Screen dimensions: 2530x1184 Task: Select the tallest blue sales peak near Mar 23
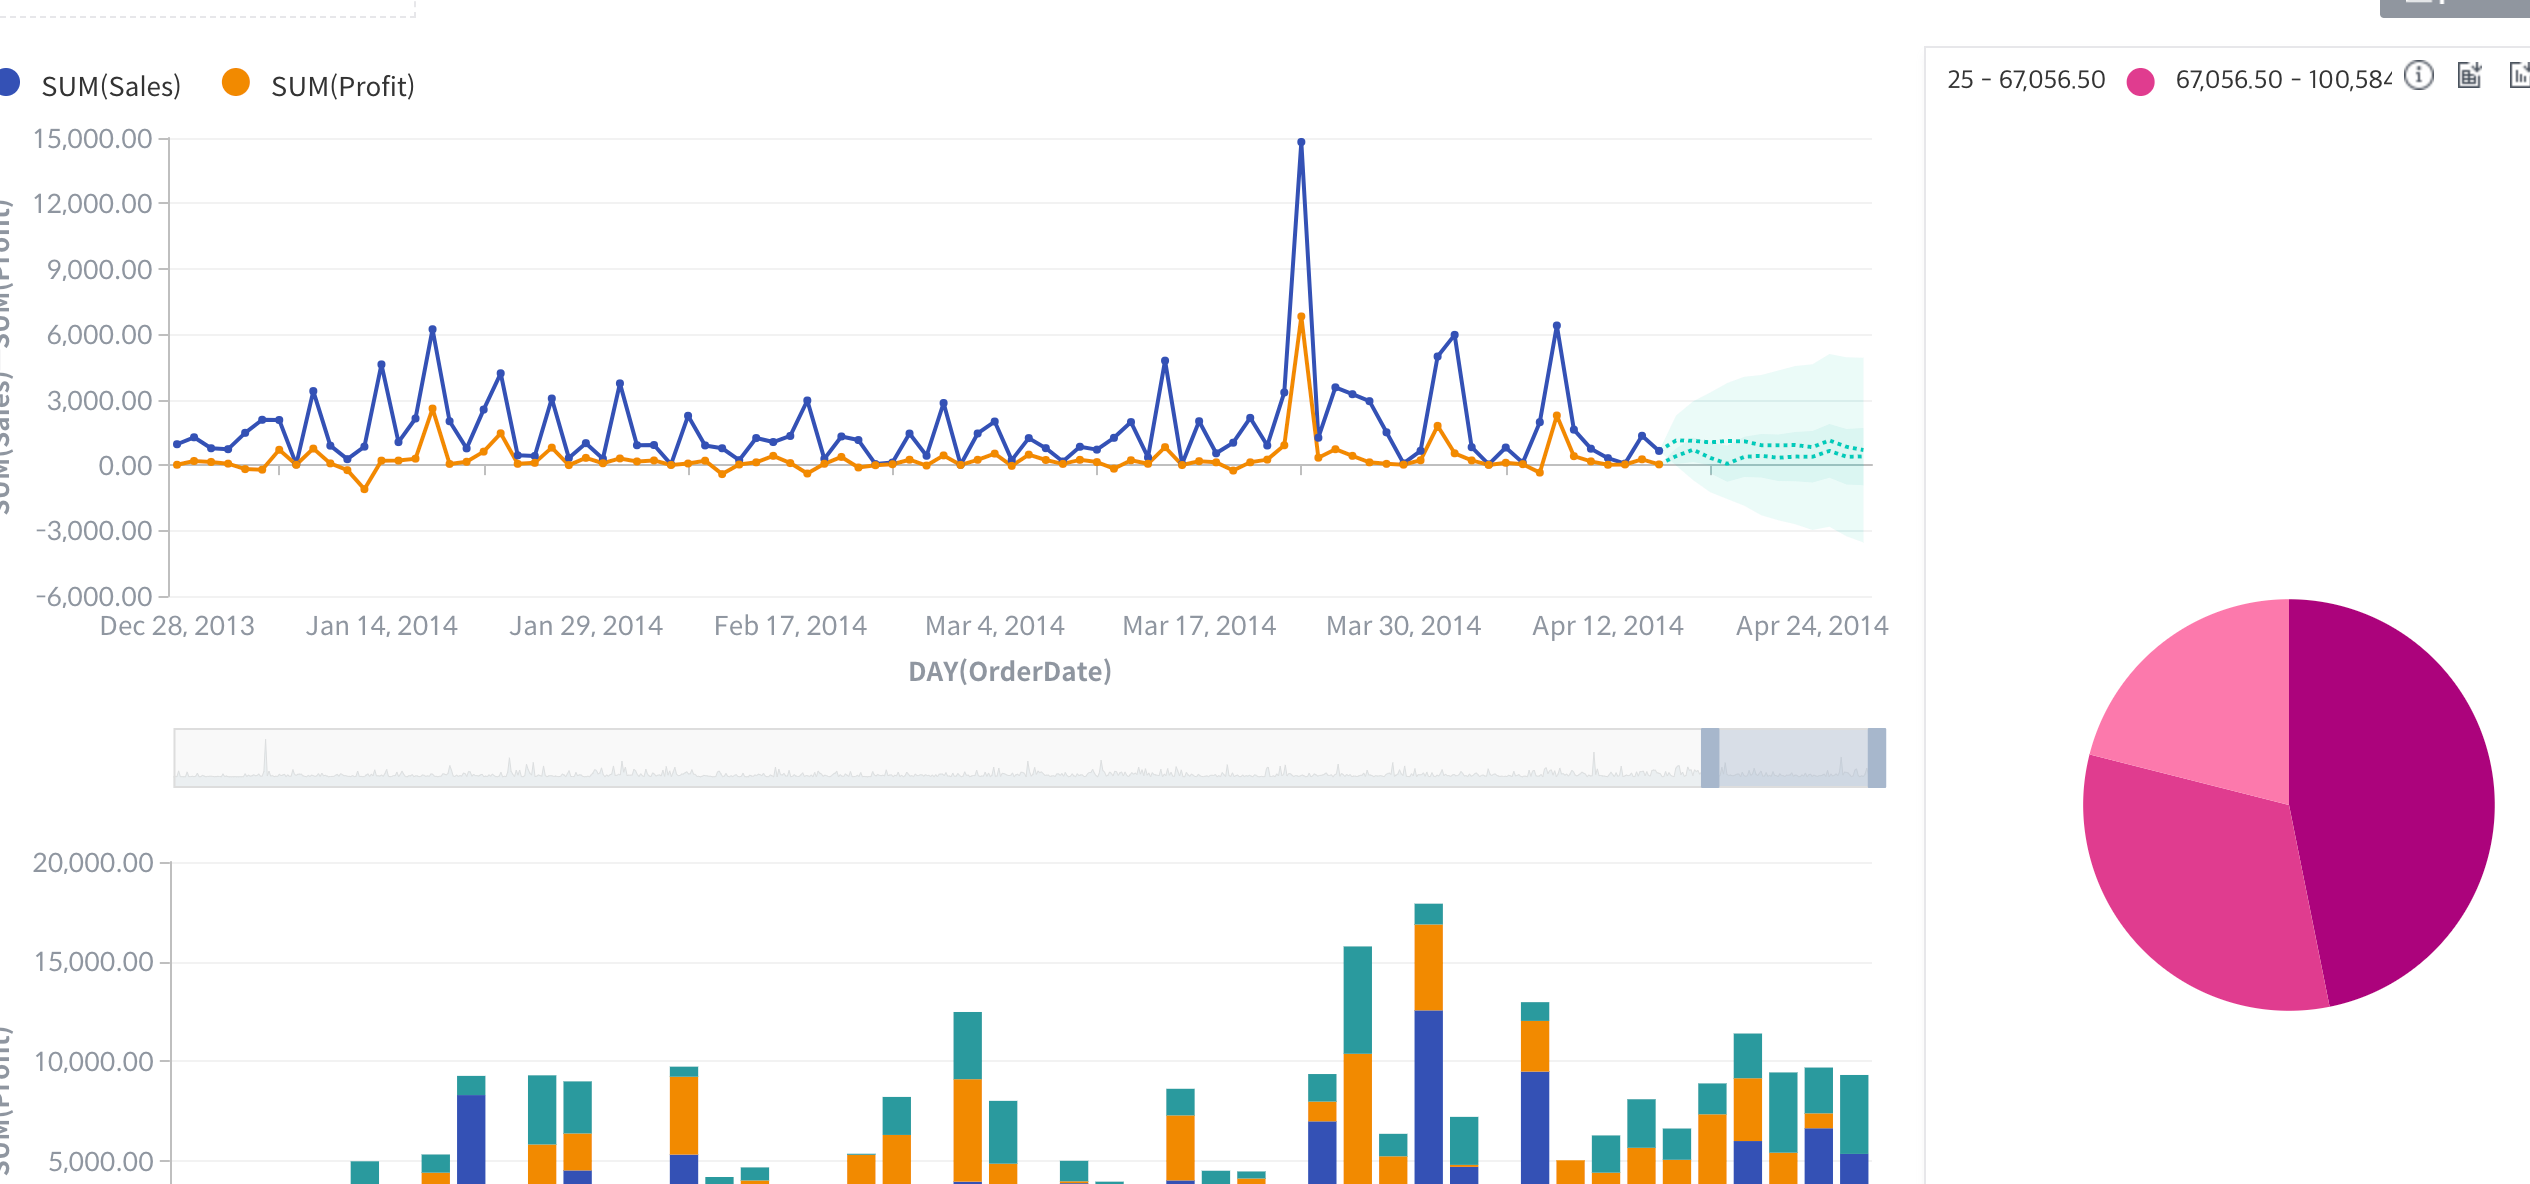point(1301,143)
